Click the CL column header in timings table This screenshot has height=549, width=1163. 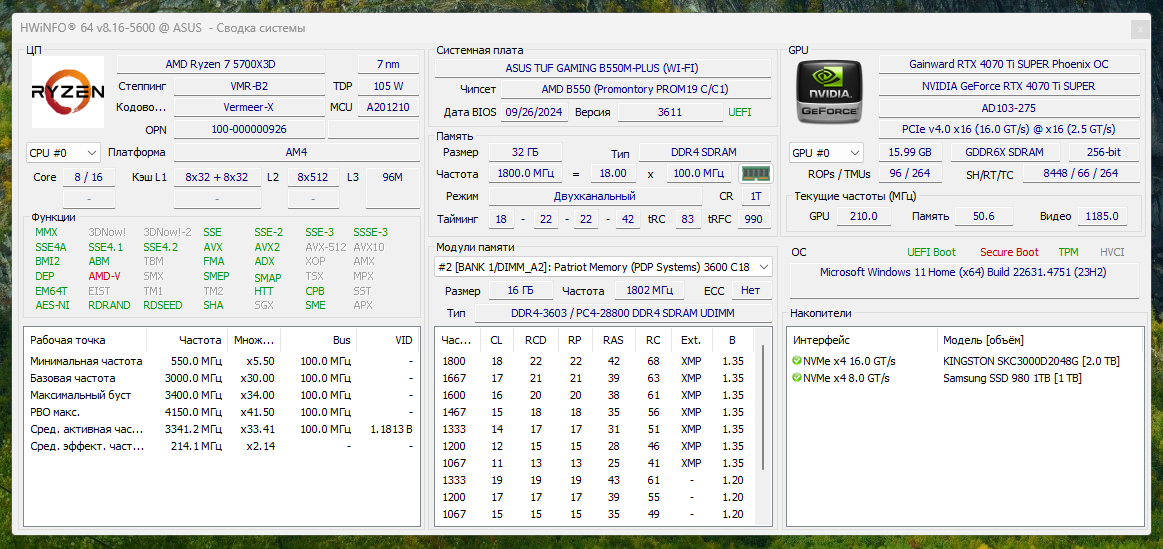(495, 340)
